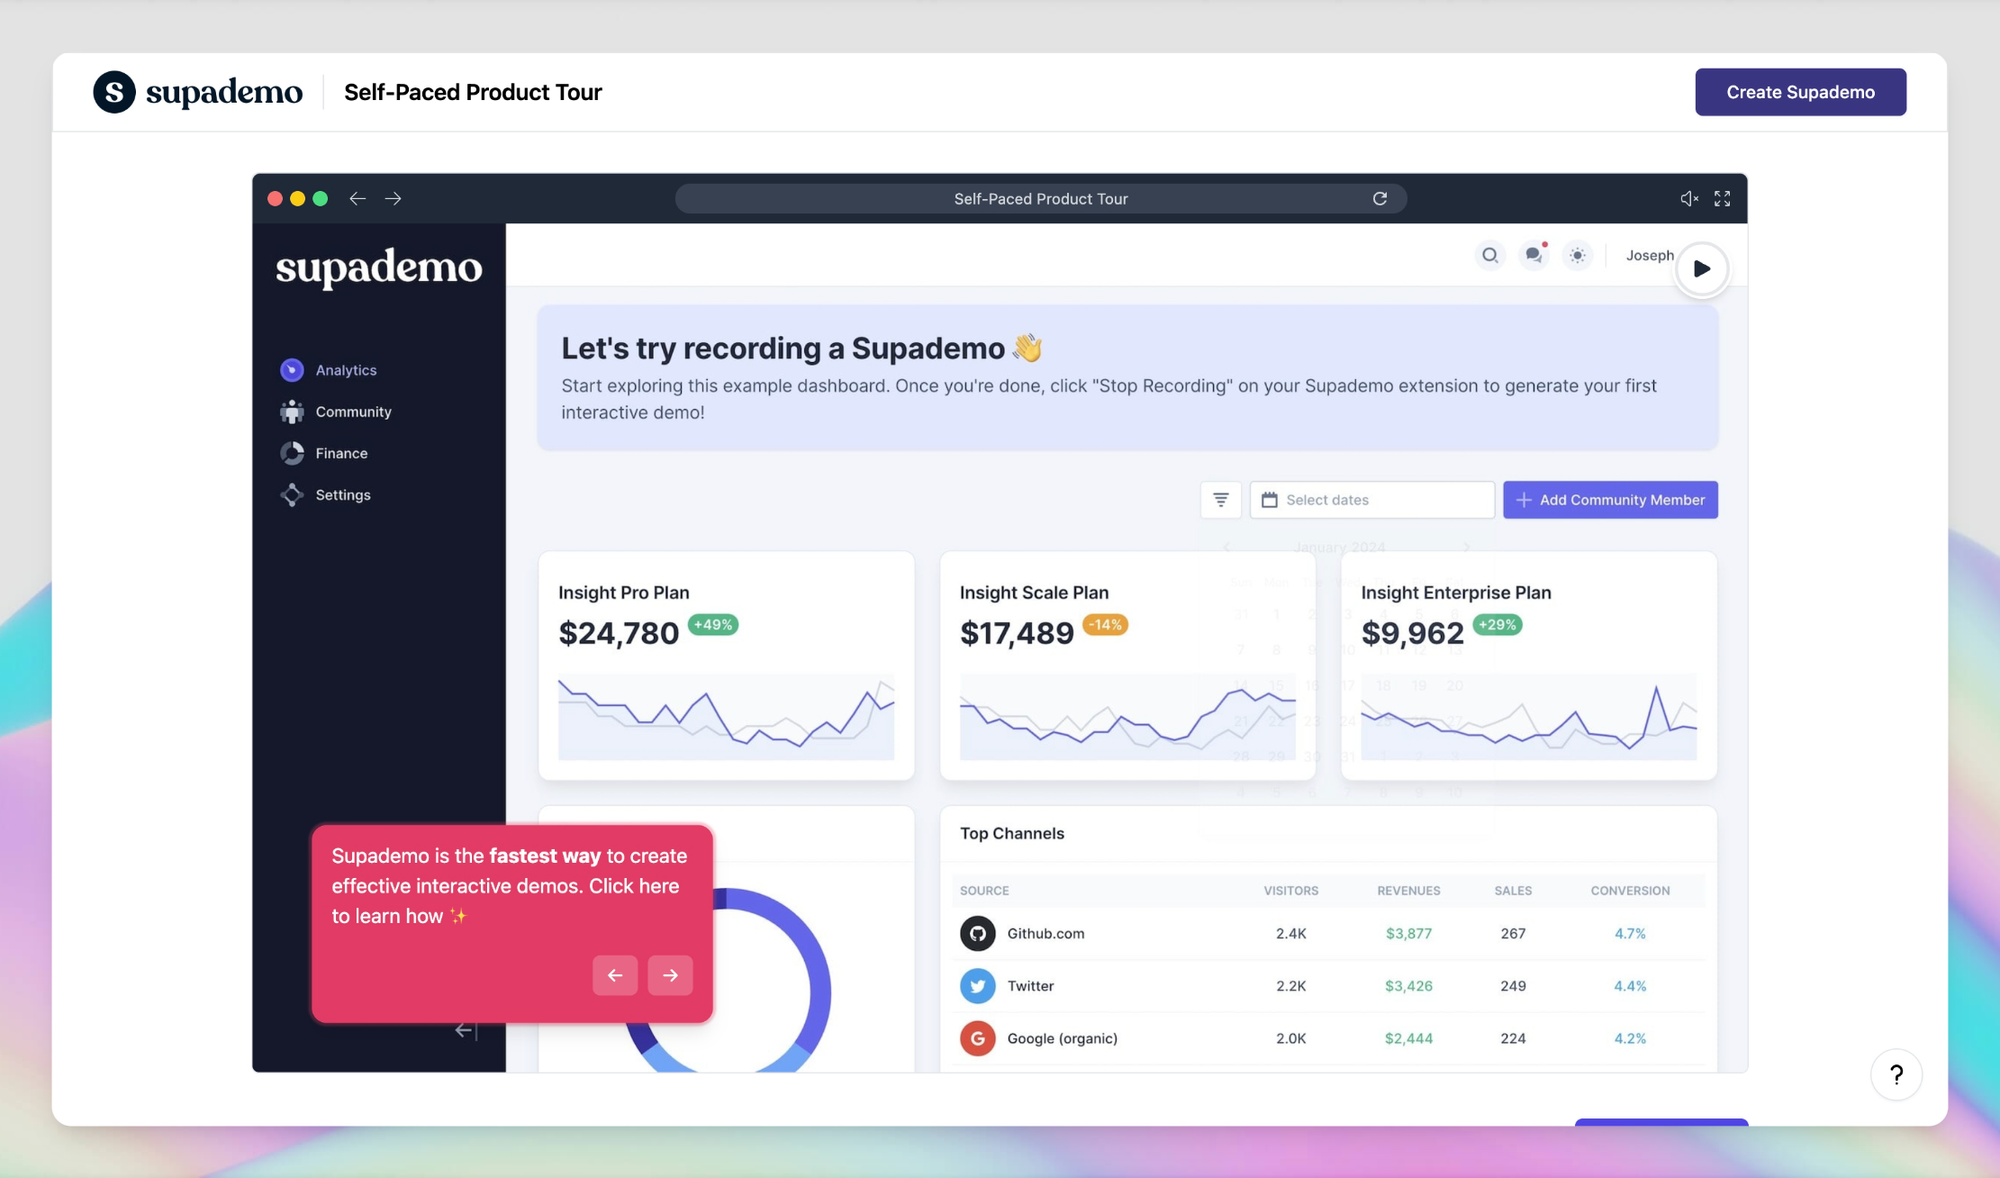Screen dimensions: 2000x1178
Task: Sort by the REVENUES column header
Action: tap(1409, 891)
